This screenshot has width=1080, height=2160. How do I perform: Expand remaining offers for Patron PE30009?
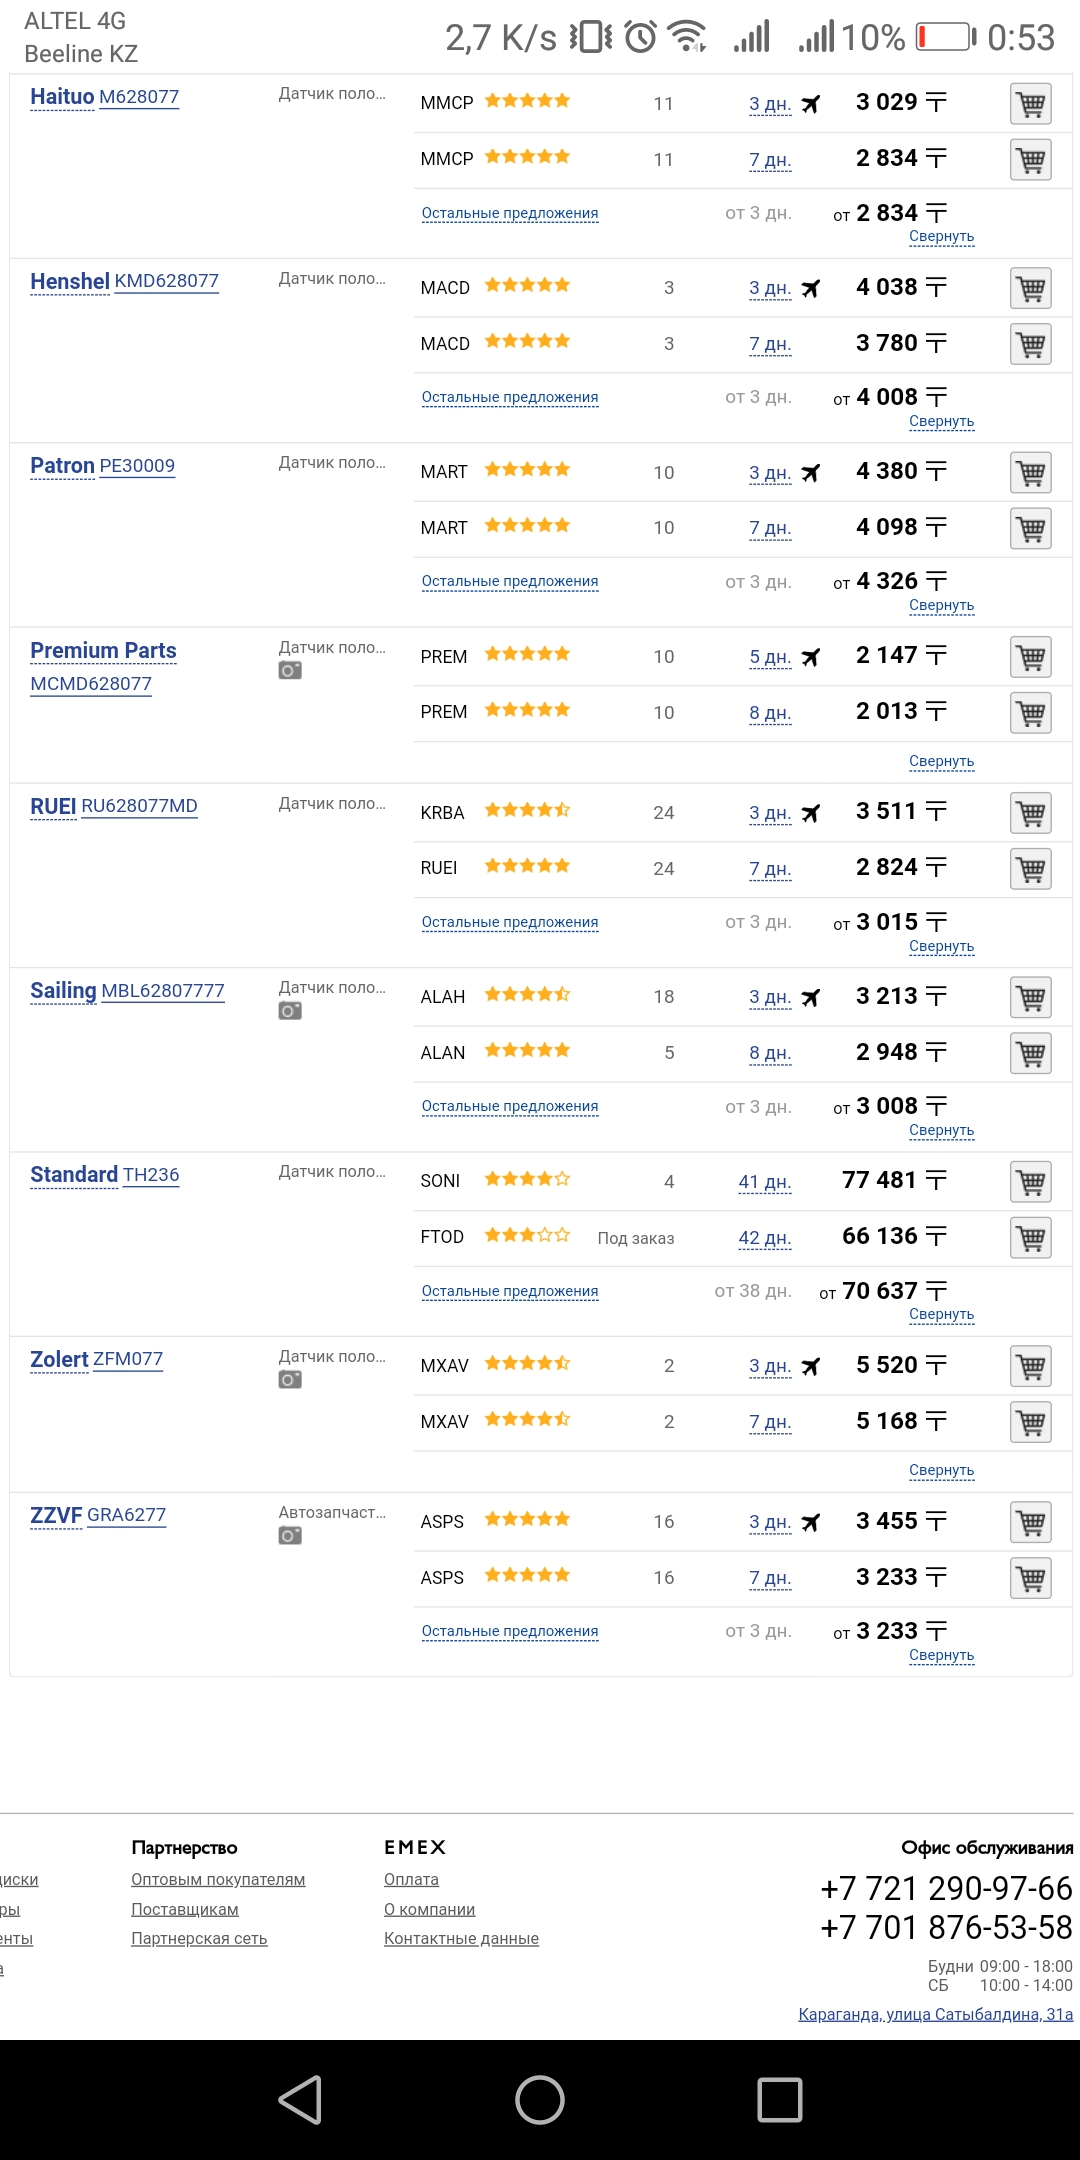(510, 582)
